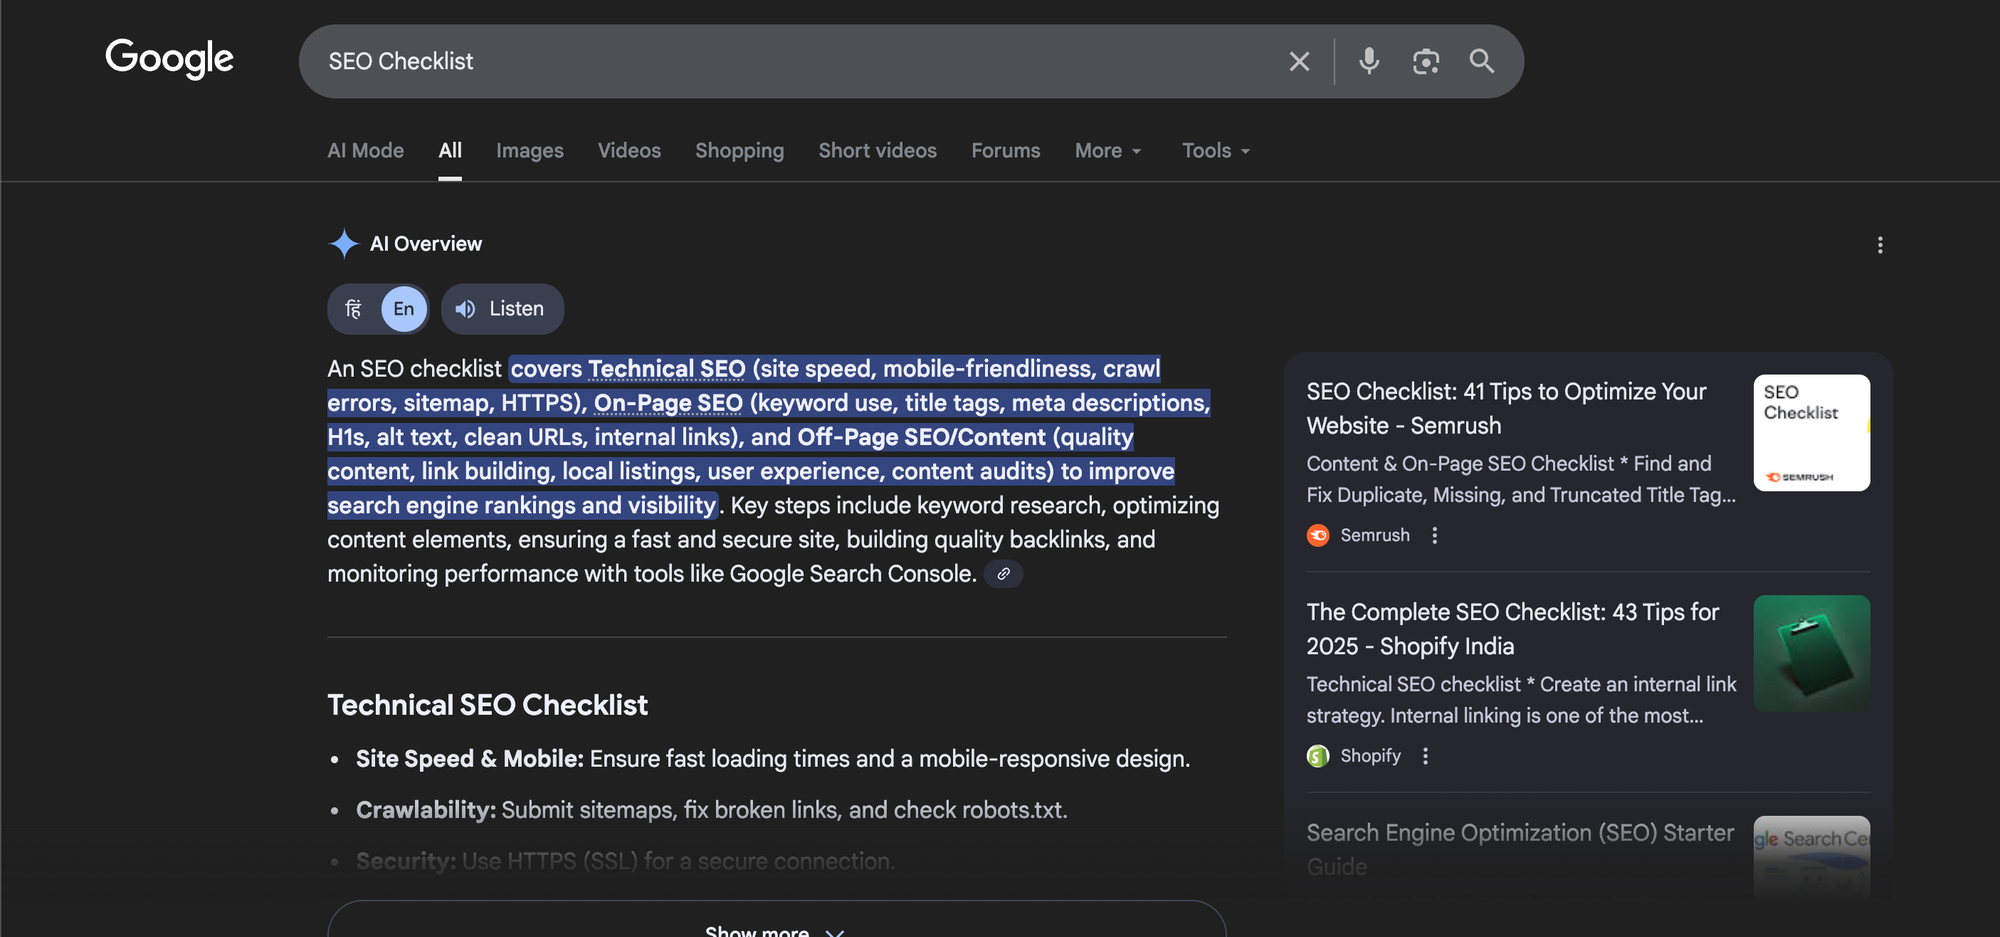Screen dimensions: 2000x937
Task: Select the En language toggle
Action: click(403, 309)
